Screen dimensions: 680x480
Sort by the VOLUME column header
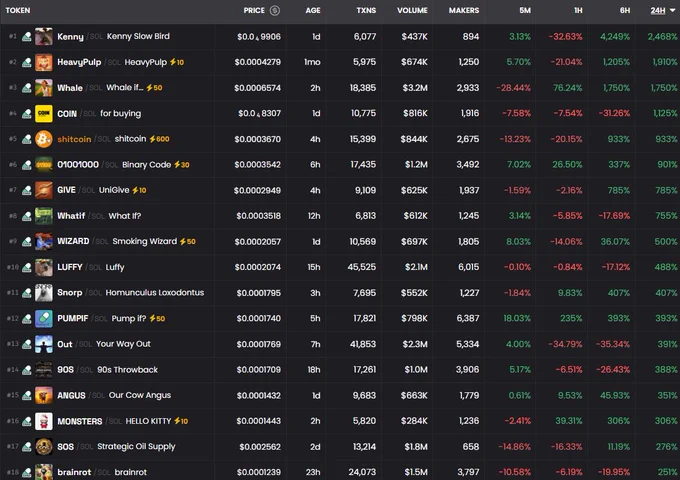(412, 10)
